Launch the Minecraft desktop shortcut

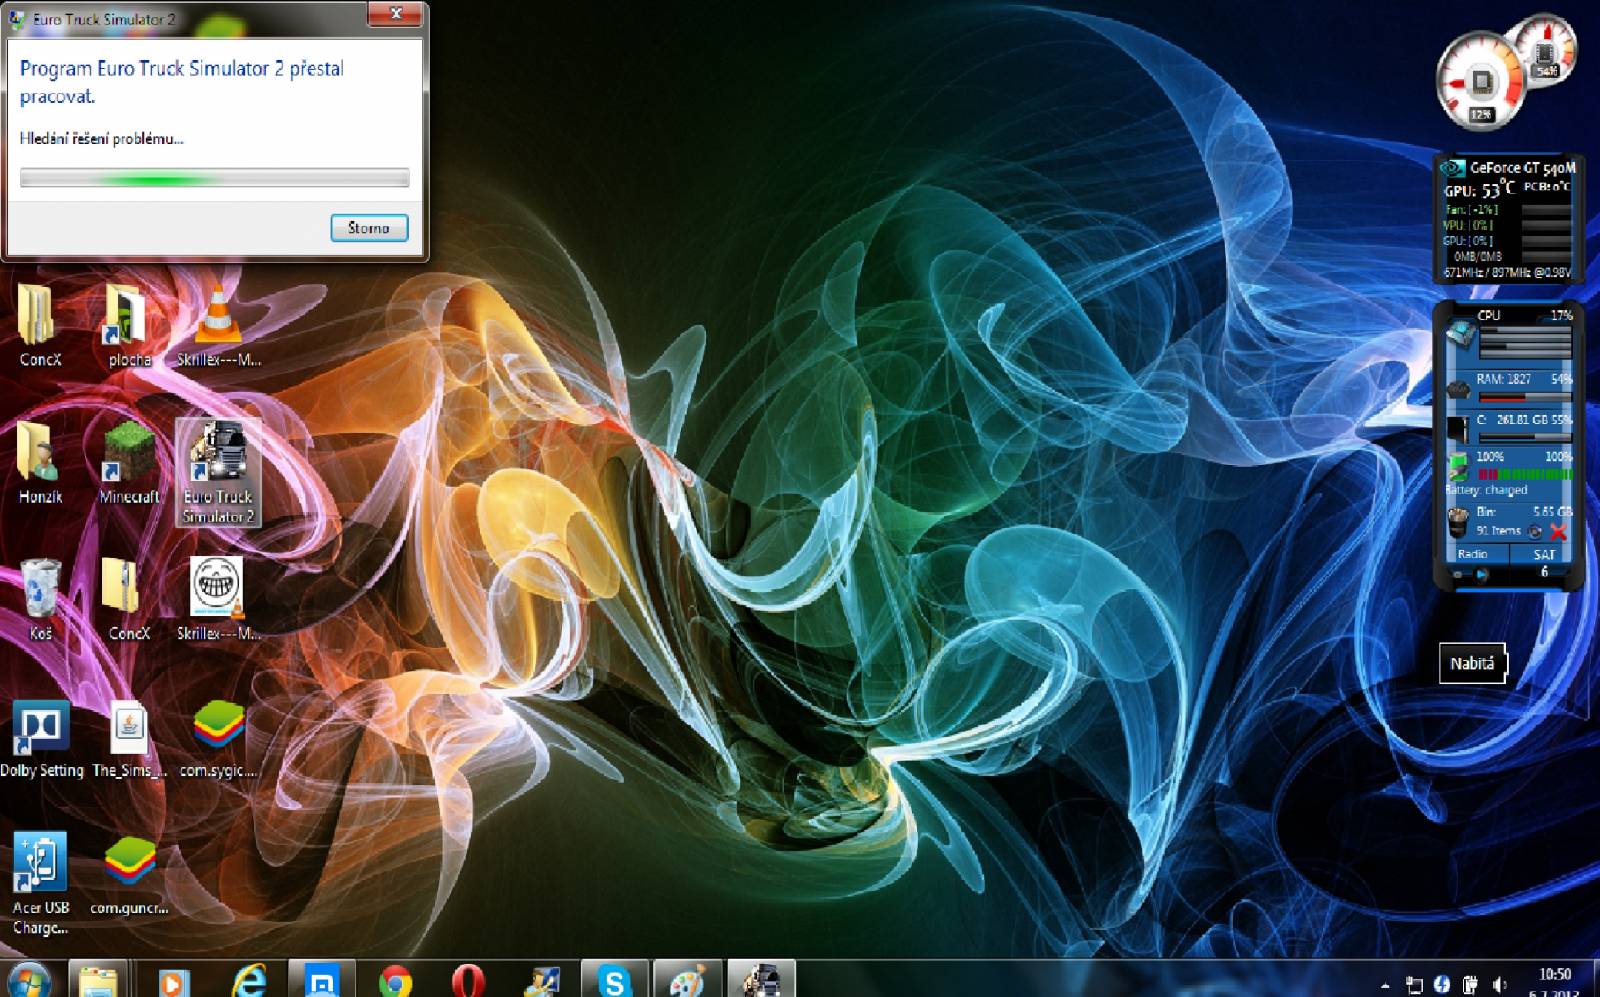pyautogui.click(x=129, y=462)
